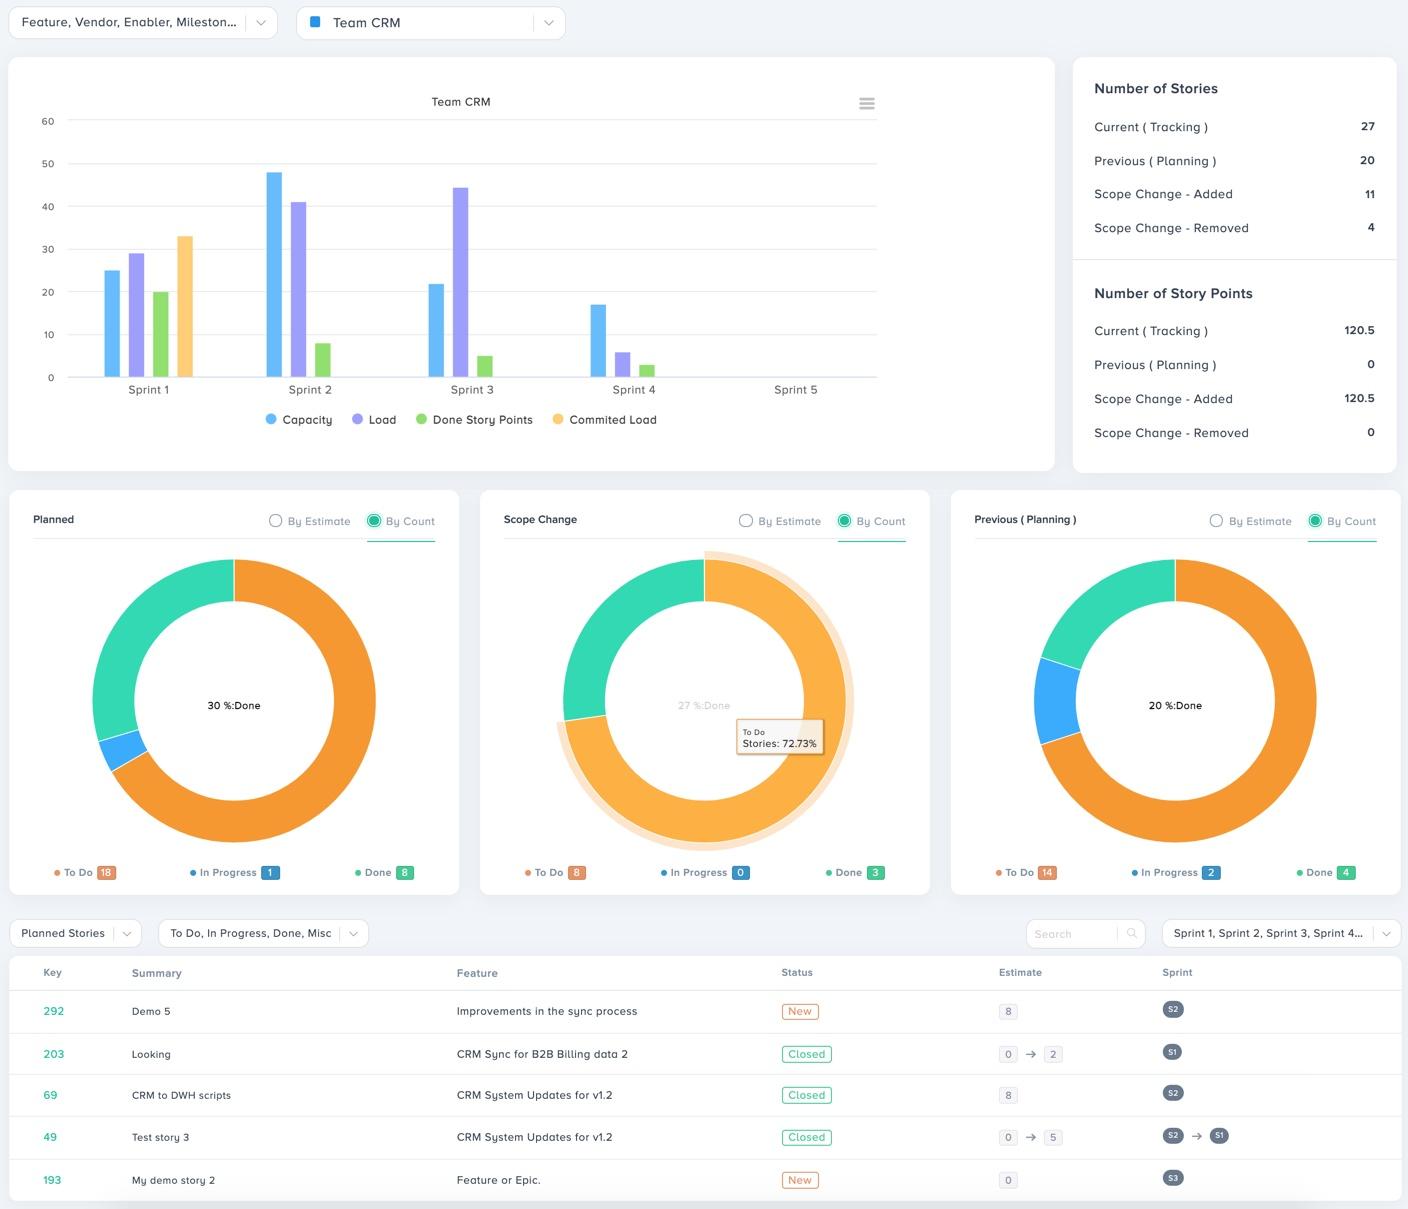Sort table by Sprint column header
The image size is (1408, 1209).
(x=1177, y=972)
